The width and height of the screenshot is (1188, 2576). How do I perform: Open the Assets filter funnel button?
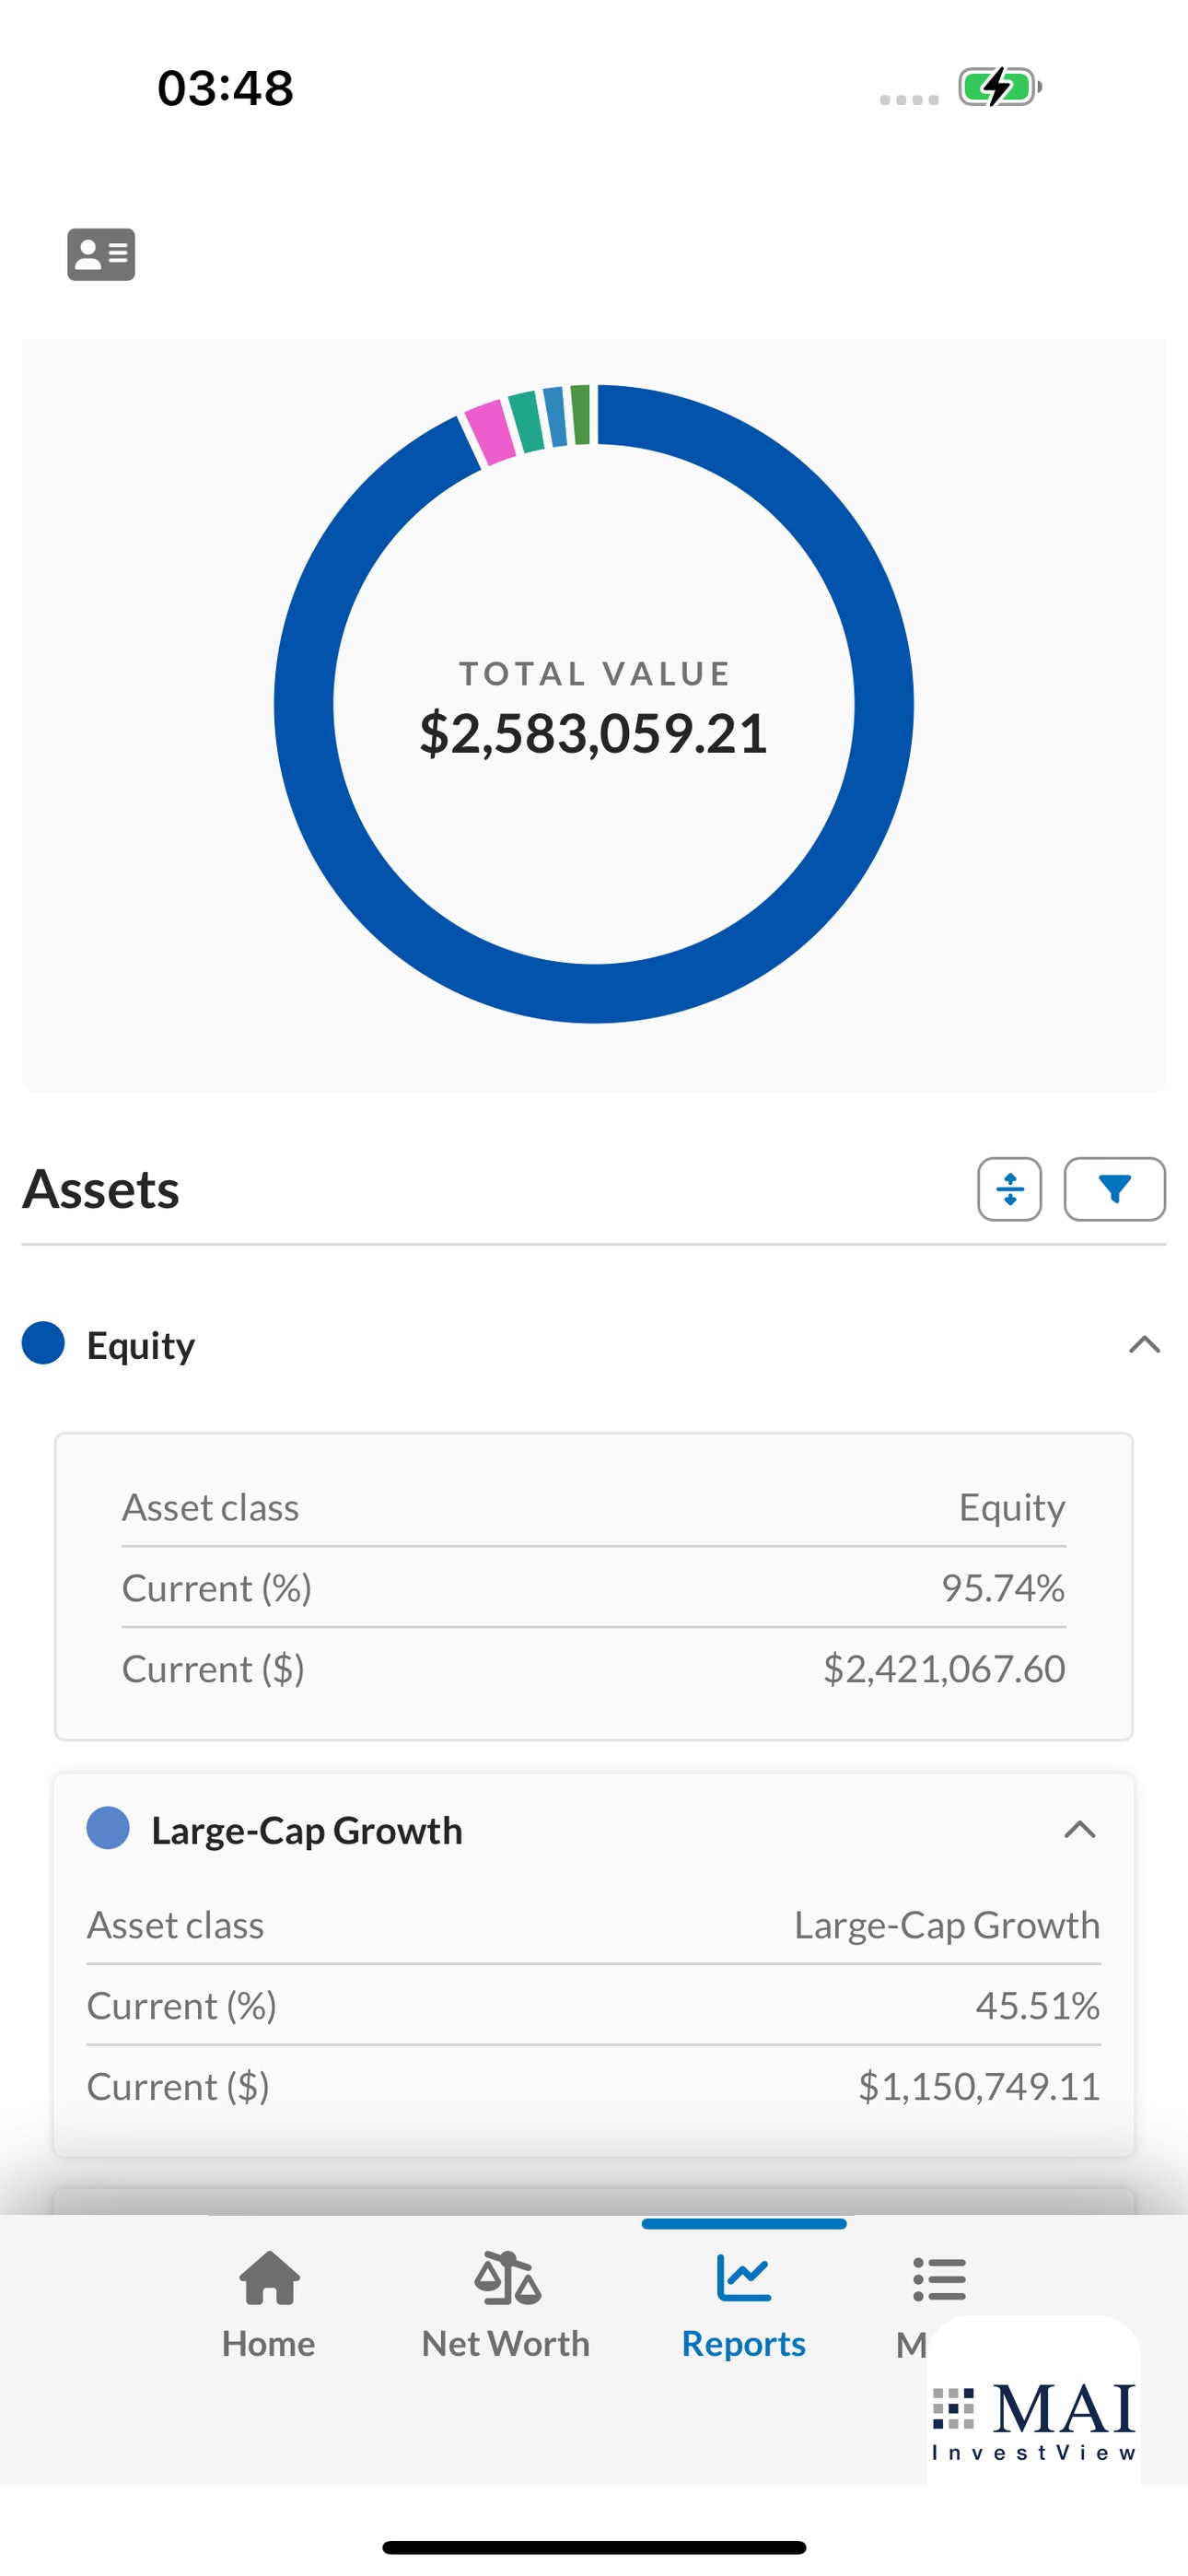pos(1114,1189)
